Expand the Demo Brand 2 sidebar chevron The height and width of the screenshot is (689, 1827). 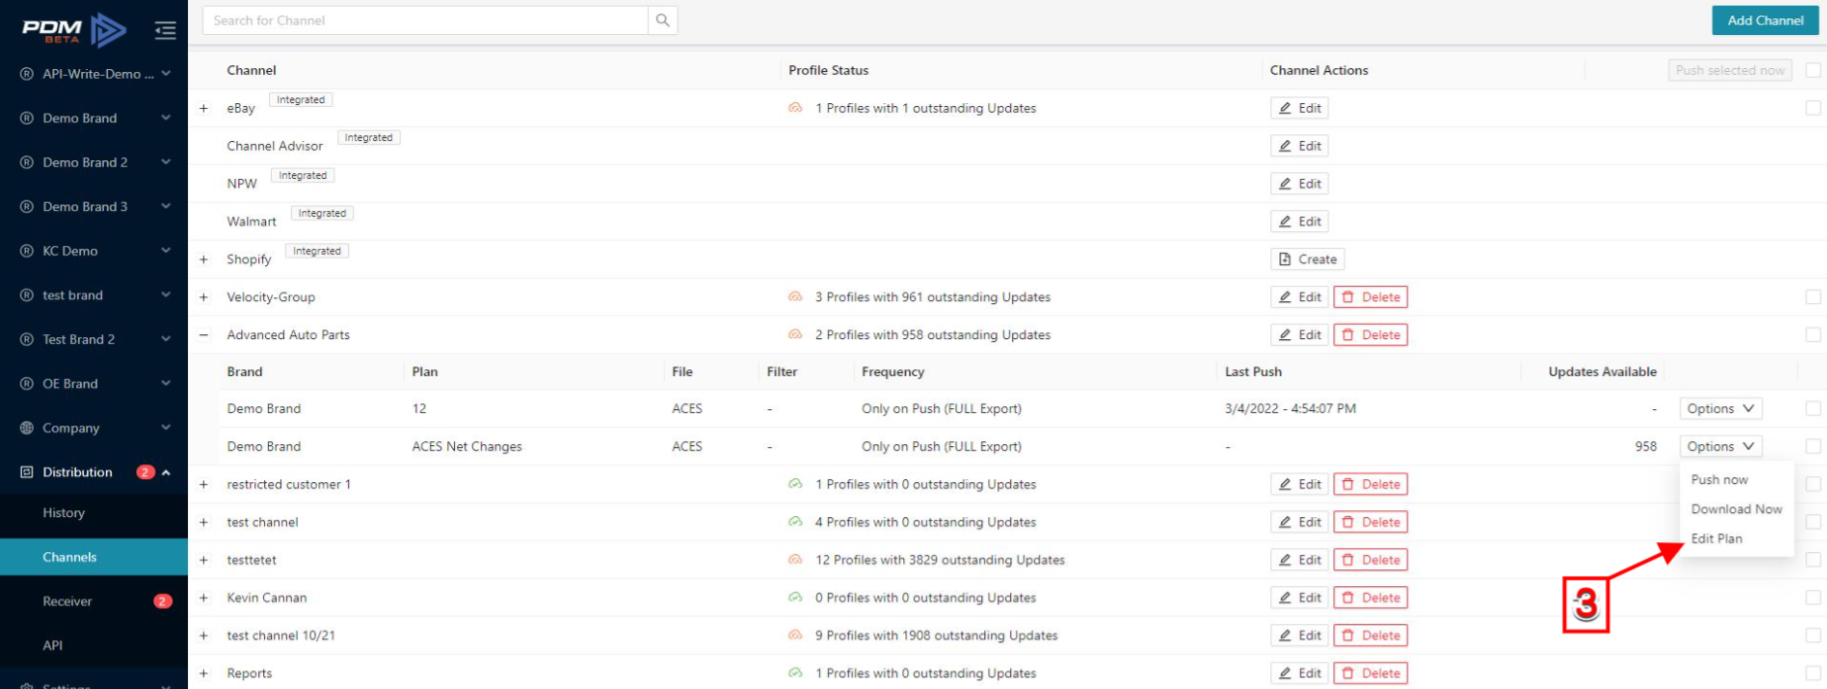tap(166, 162)
